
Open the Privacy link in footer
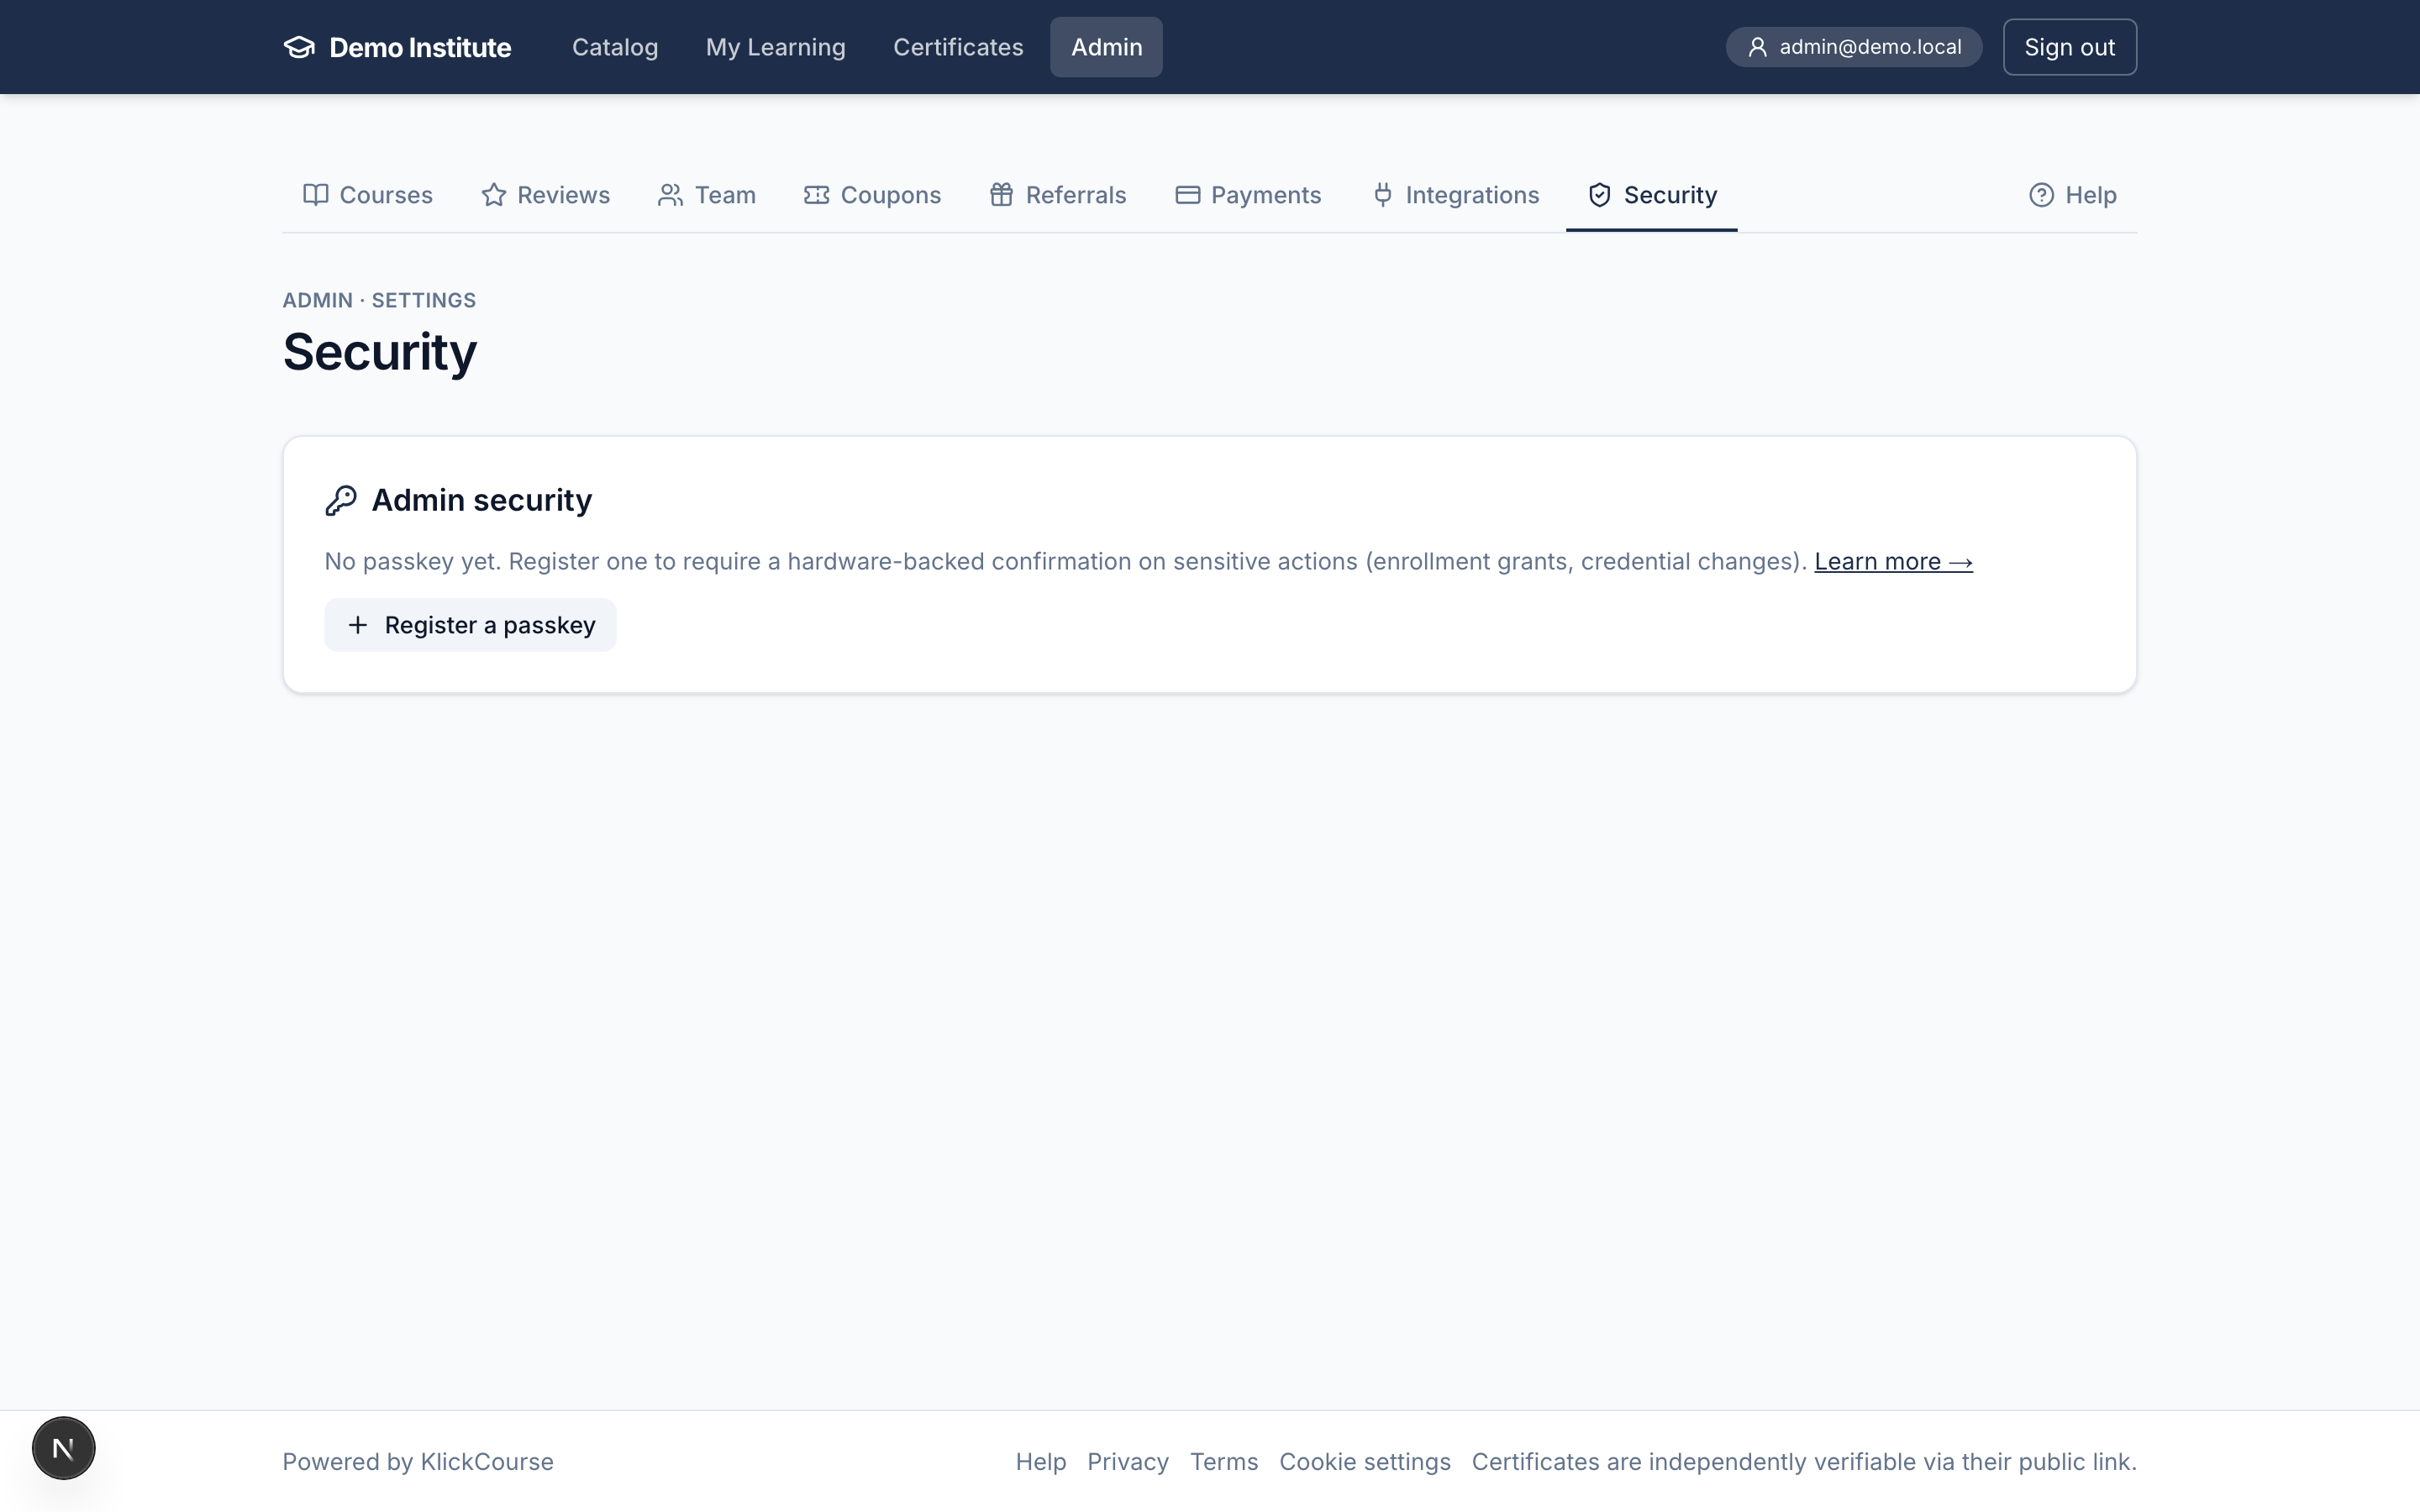click(x=1128, y=1462)
